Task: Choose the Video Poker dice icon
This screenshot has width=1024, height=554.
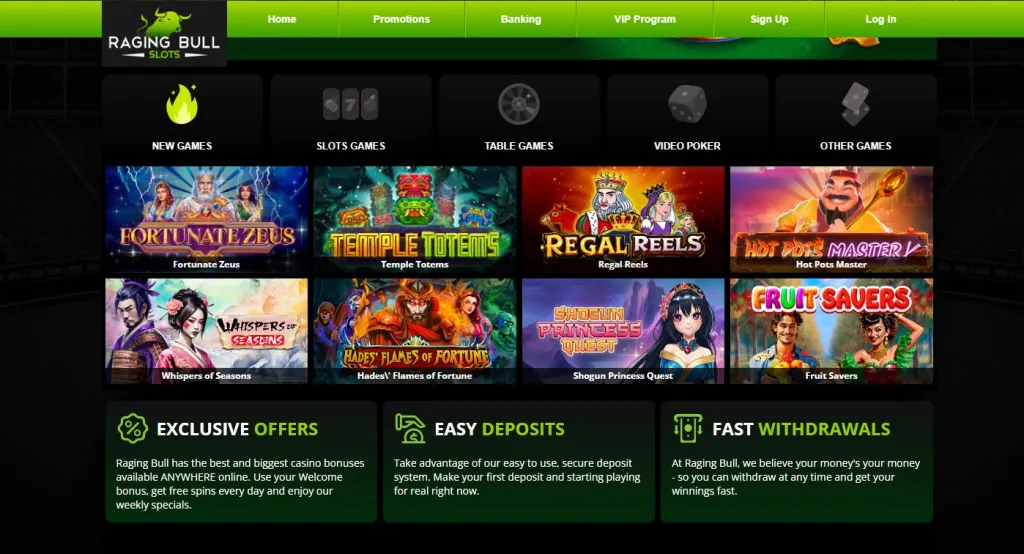Action: [x=687, y=104]
